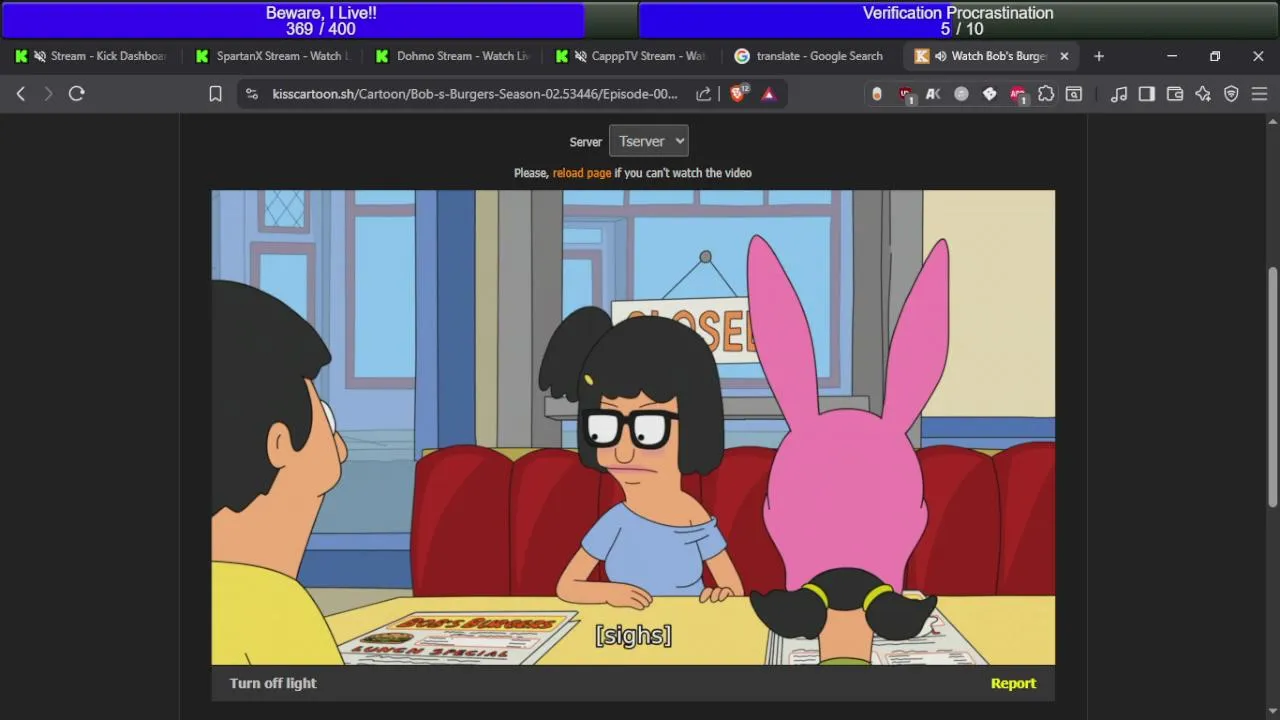Open the Brave Shields lion icon
Image resolution: width=1280 pixels, height=720 pixels.
738,93
